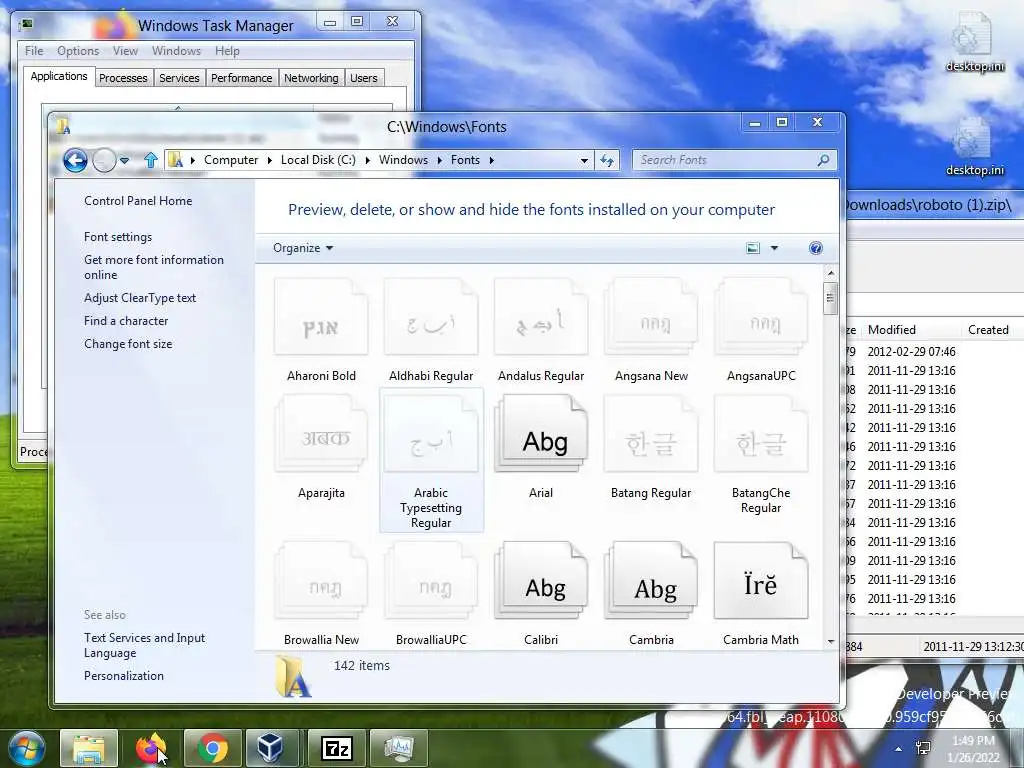The width and height of the screenshot is (1024, 768).
Task: Switch to Performance tab in Task Manager
Action: (x=242, y=78)
